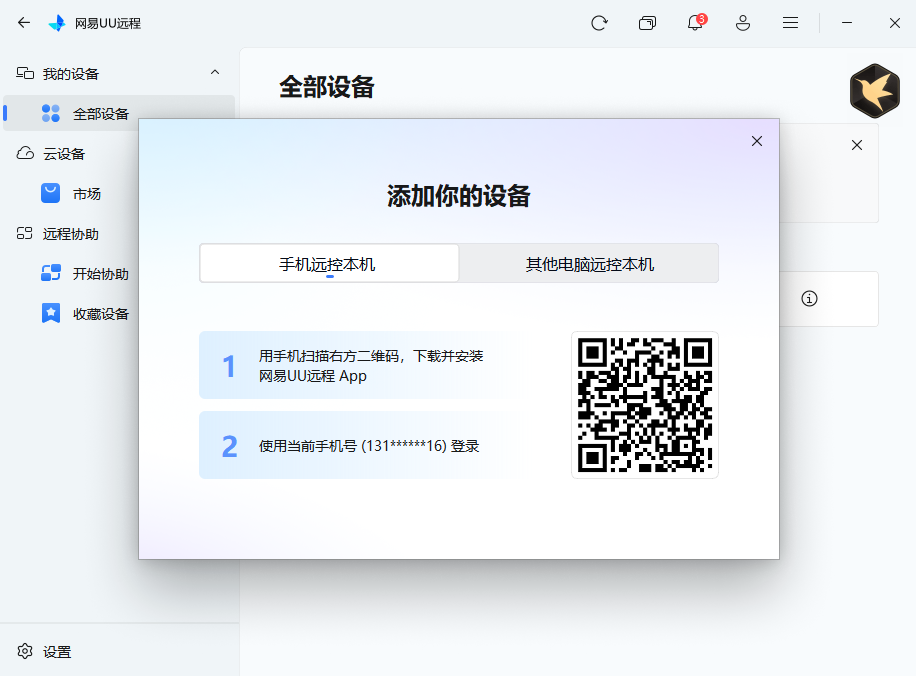The height and width of the screenshot is (676, 916).
Task: Go back using the left arrow
Action: [x=24, y=23]
